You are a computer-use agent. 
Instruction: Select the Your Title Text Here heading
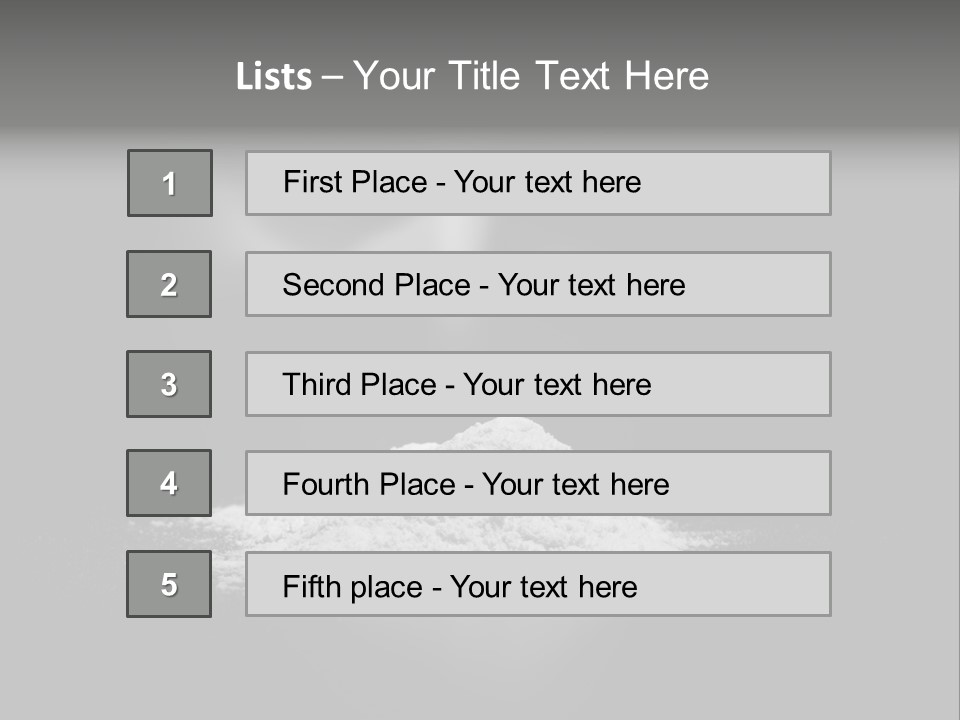(531, 76)
